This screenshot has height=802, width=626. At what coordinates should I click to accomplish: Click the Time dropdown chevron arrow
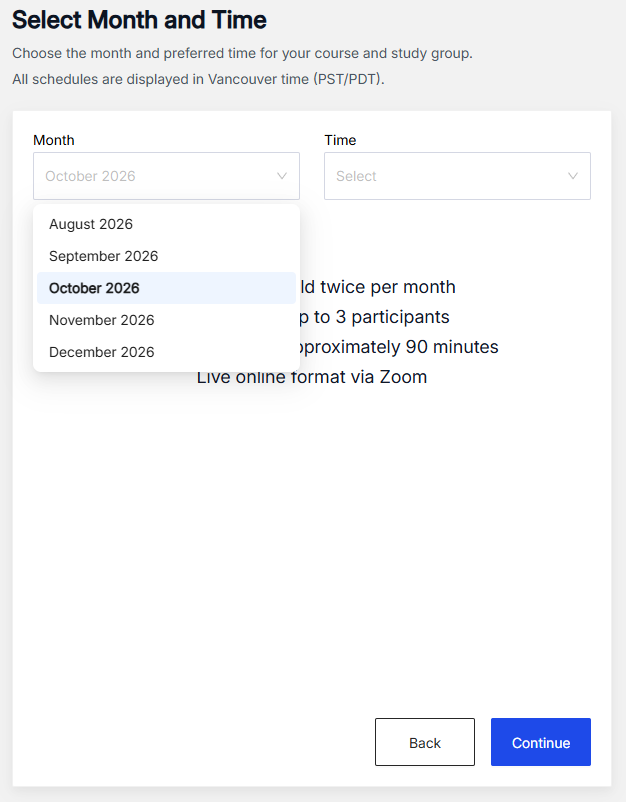pyautogui.click(x=573, y=176)
